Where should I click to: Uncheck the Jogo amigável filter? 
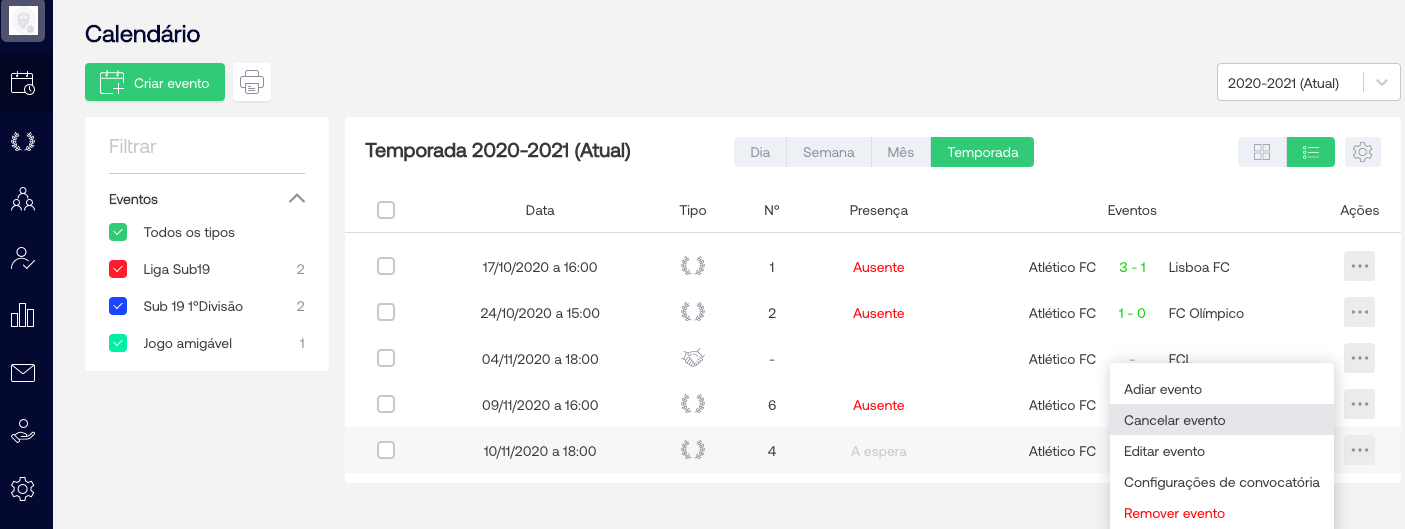(x=118, y=343)
